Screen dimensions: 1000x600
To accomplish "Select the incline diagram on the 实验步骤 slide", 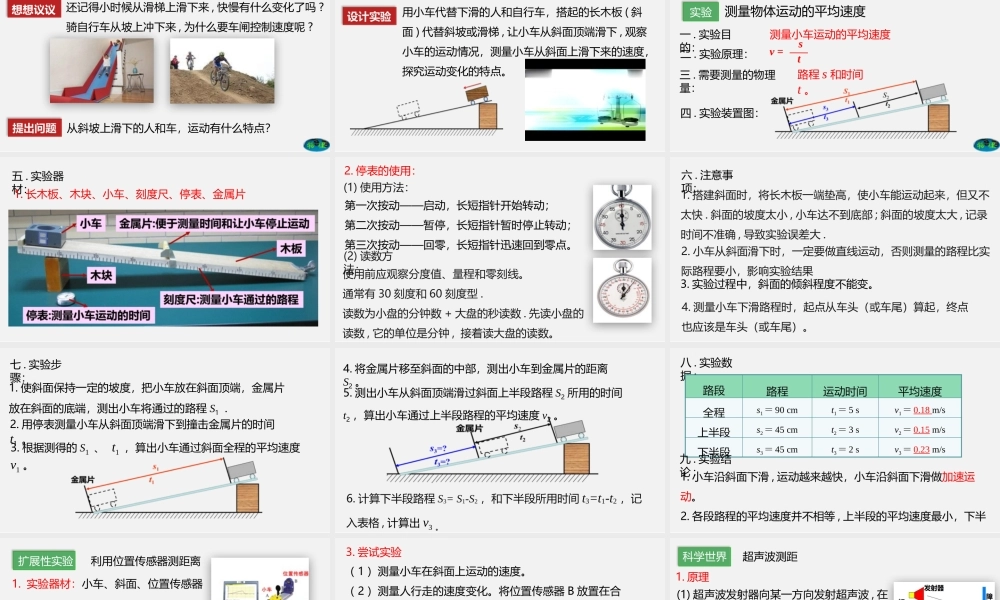I will 167,490.
